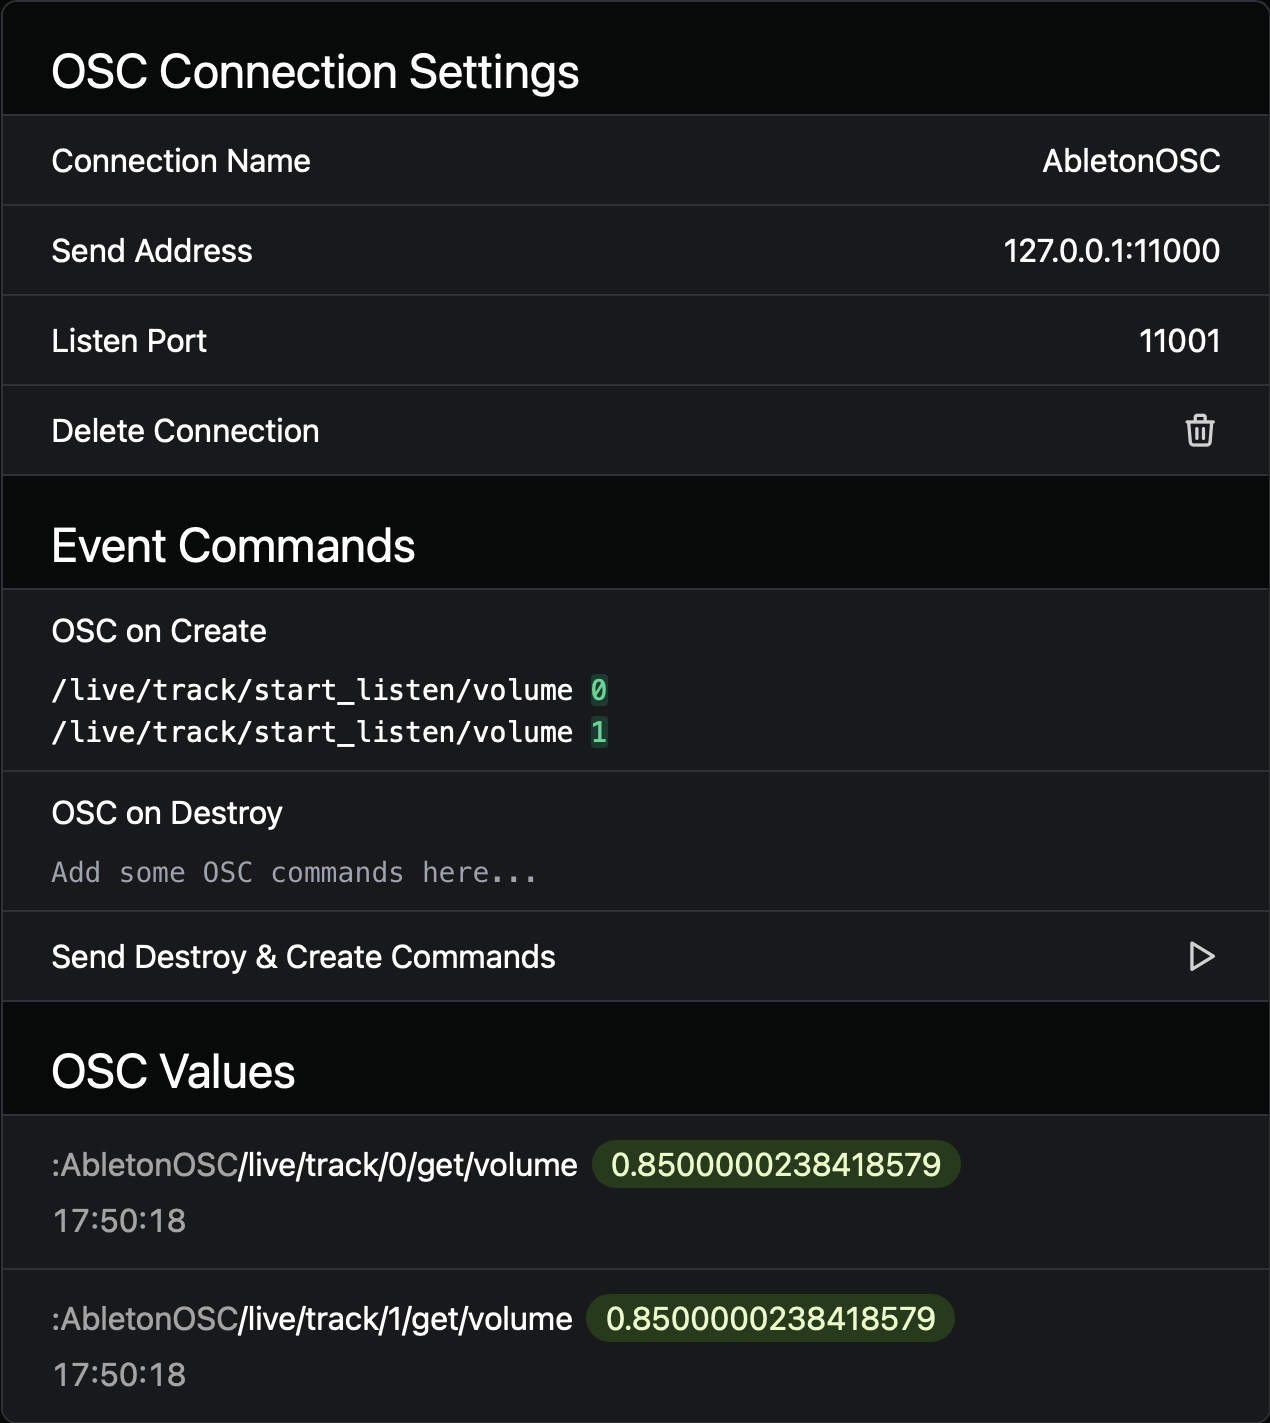Click the OSC Values section heading
1270x1423 pixels.
173,1072
